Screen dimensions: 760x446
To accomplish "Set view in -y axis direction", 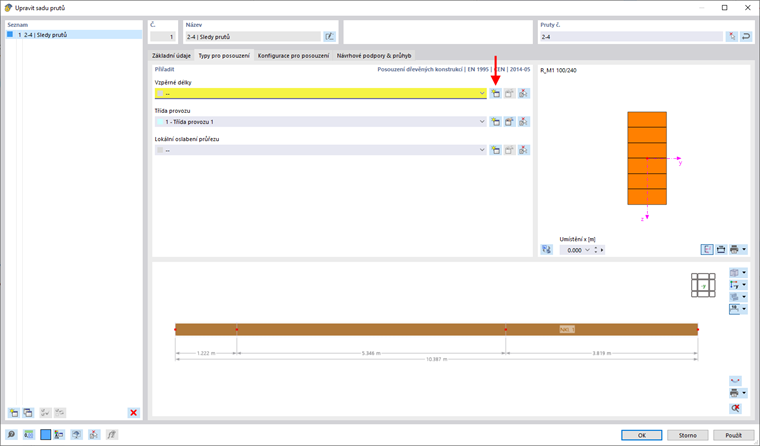I will coord(734,285).
